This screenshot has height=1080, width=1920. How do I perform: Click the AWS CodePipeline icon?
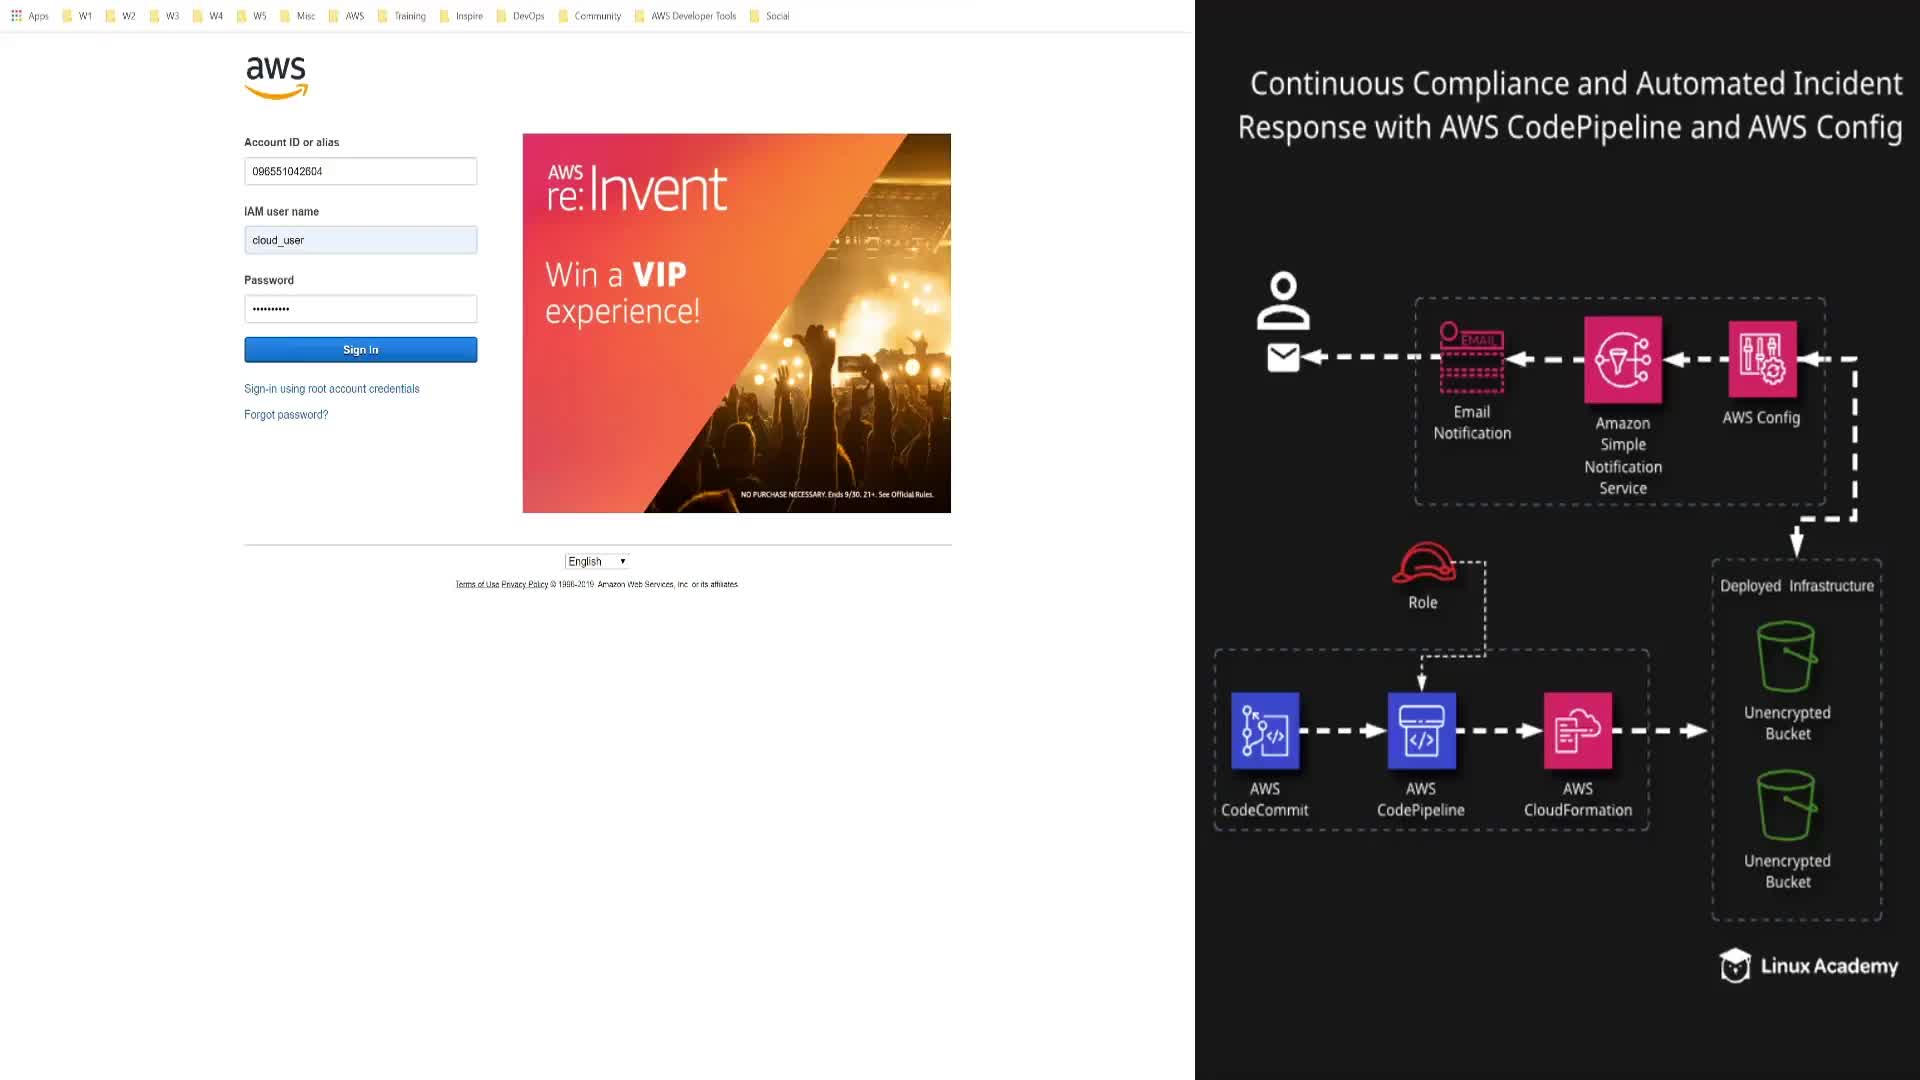point(1421,731)
